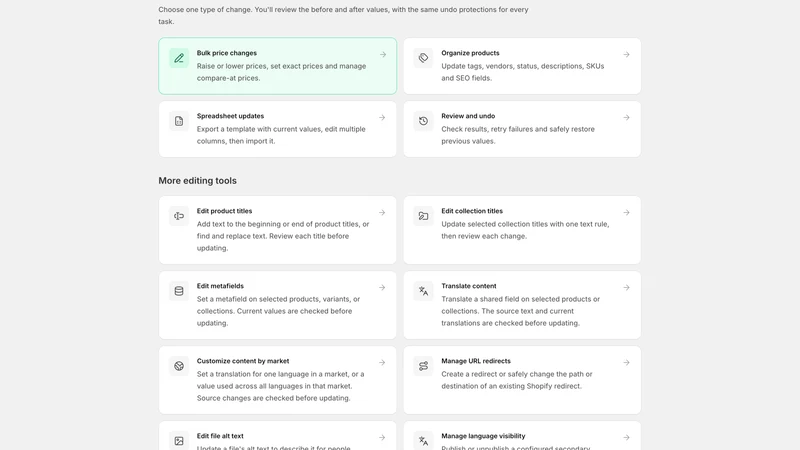
Task: Choose the Spreadsheet updates title
Action: tap(230, 116)
